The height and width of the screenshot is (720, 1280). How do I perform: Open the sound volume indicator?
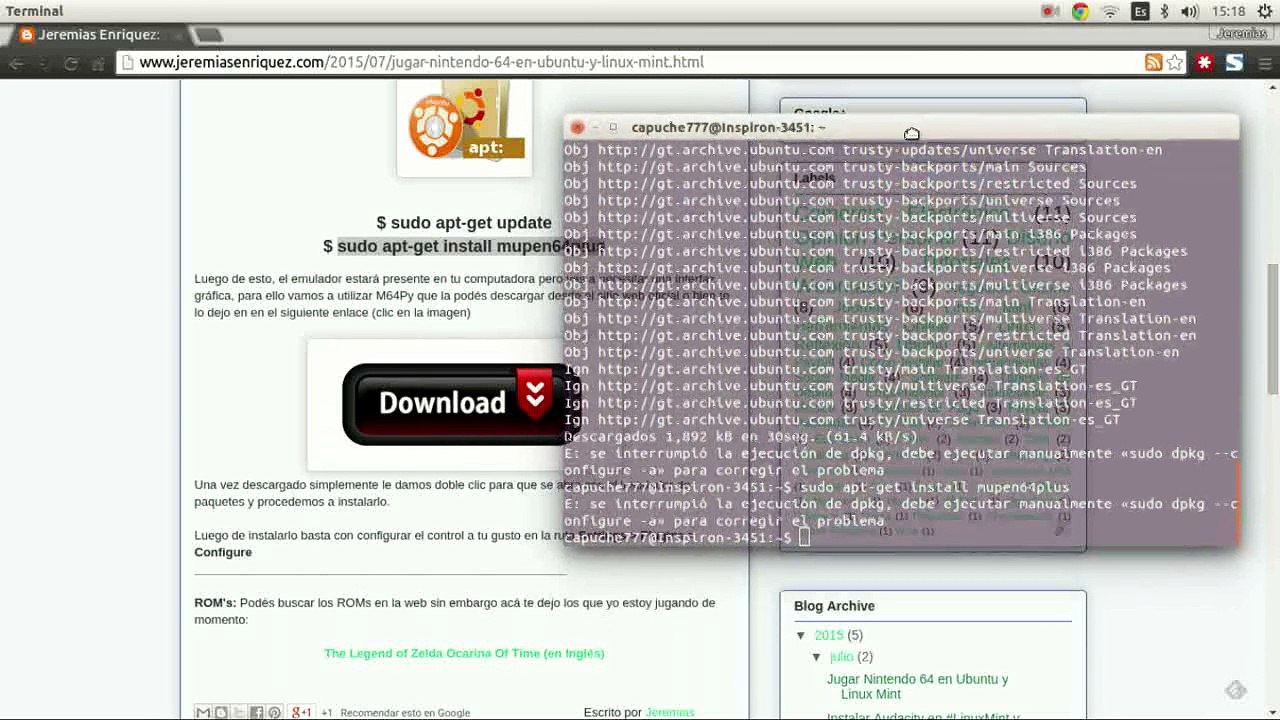1189,12
